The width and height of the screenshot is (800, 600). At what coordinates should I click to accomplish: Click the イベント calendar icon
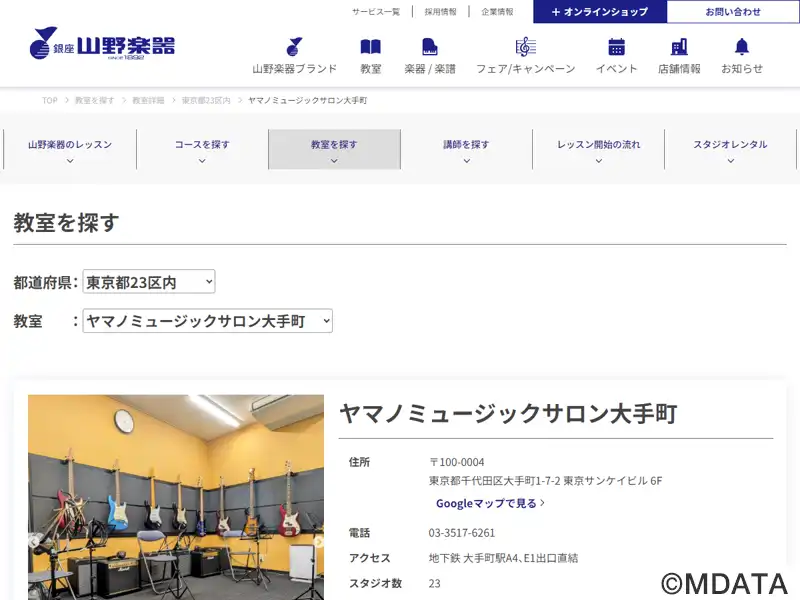(616, 46)
